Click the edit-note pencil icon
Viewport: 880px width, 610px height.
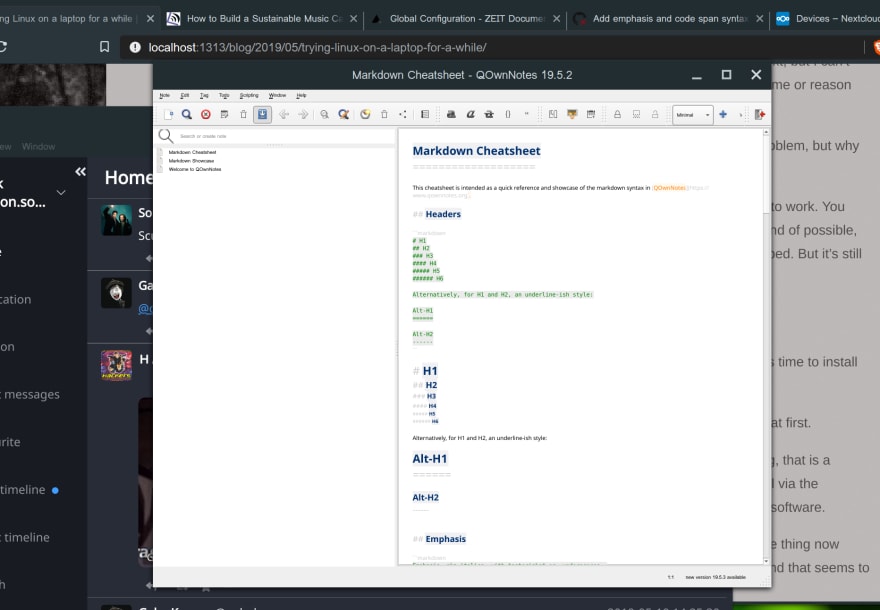pos(224,114)
